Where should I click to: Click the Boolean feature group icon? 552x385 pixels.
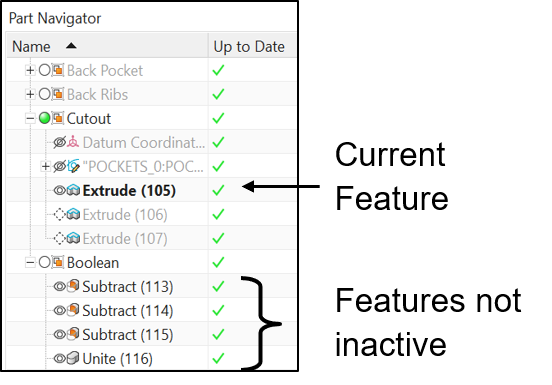click(58, 263)
